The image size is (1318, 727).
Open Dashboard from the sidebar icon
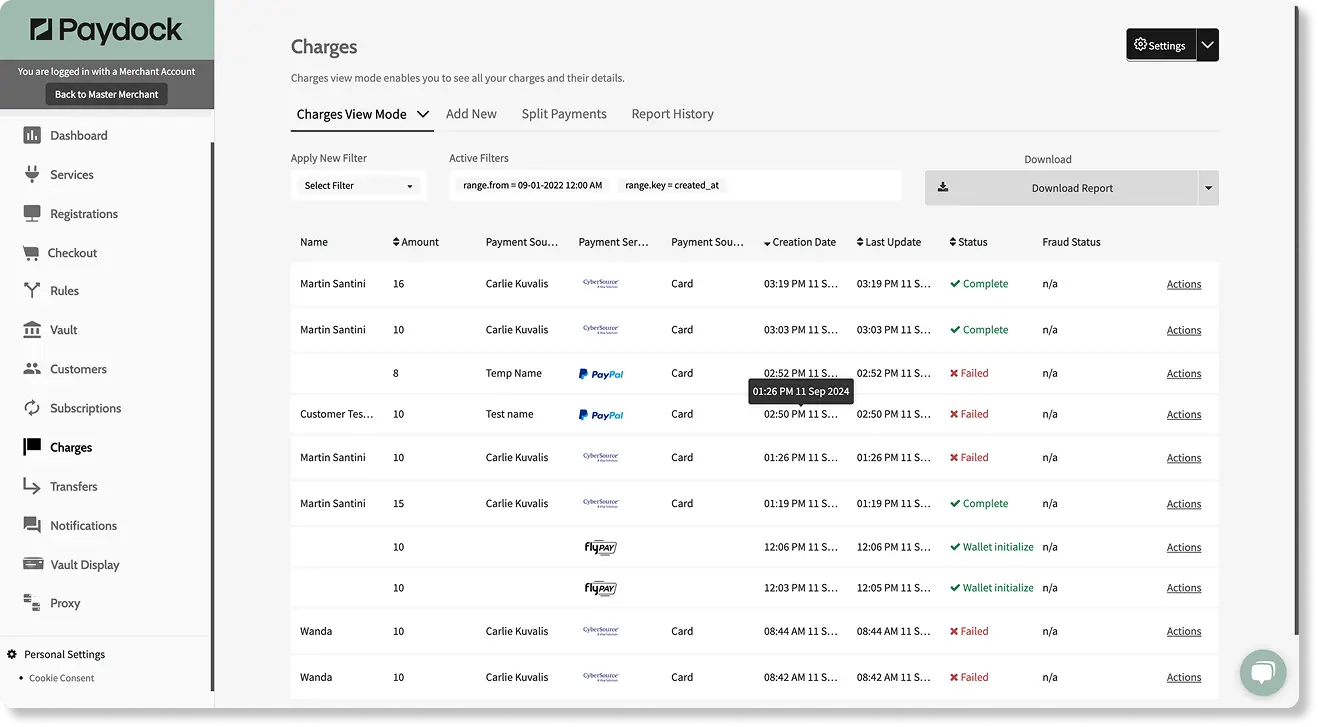32,135
